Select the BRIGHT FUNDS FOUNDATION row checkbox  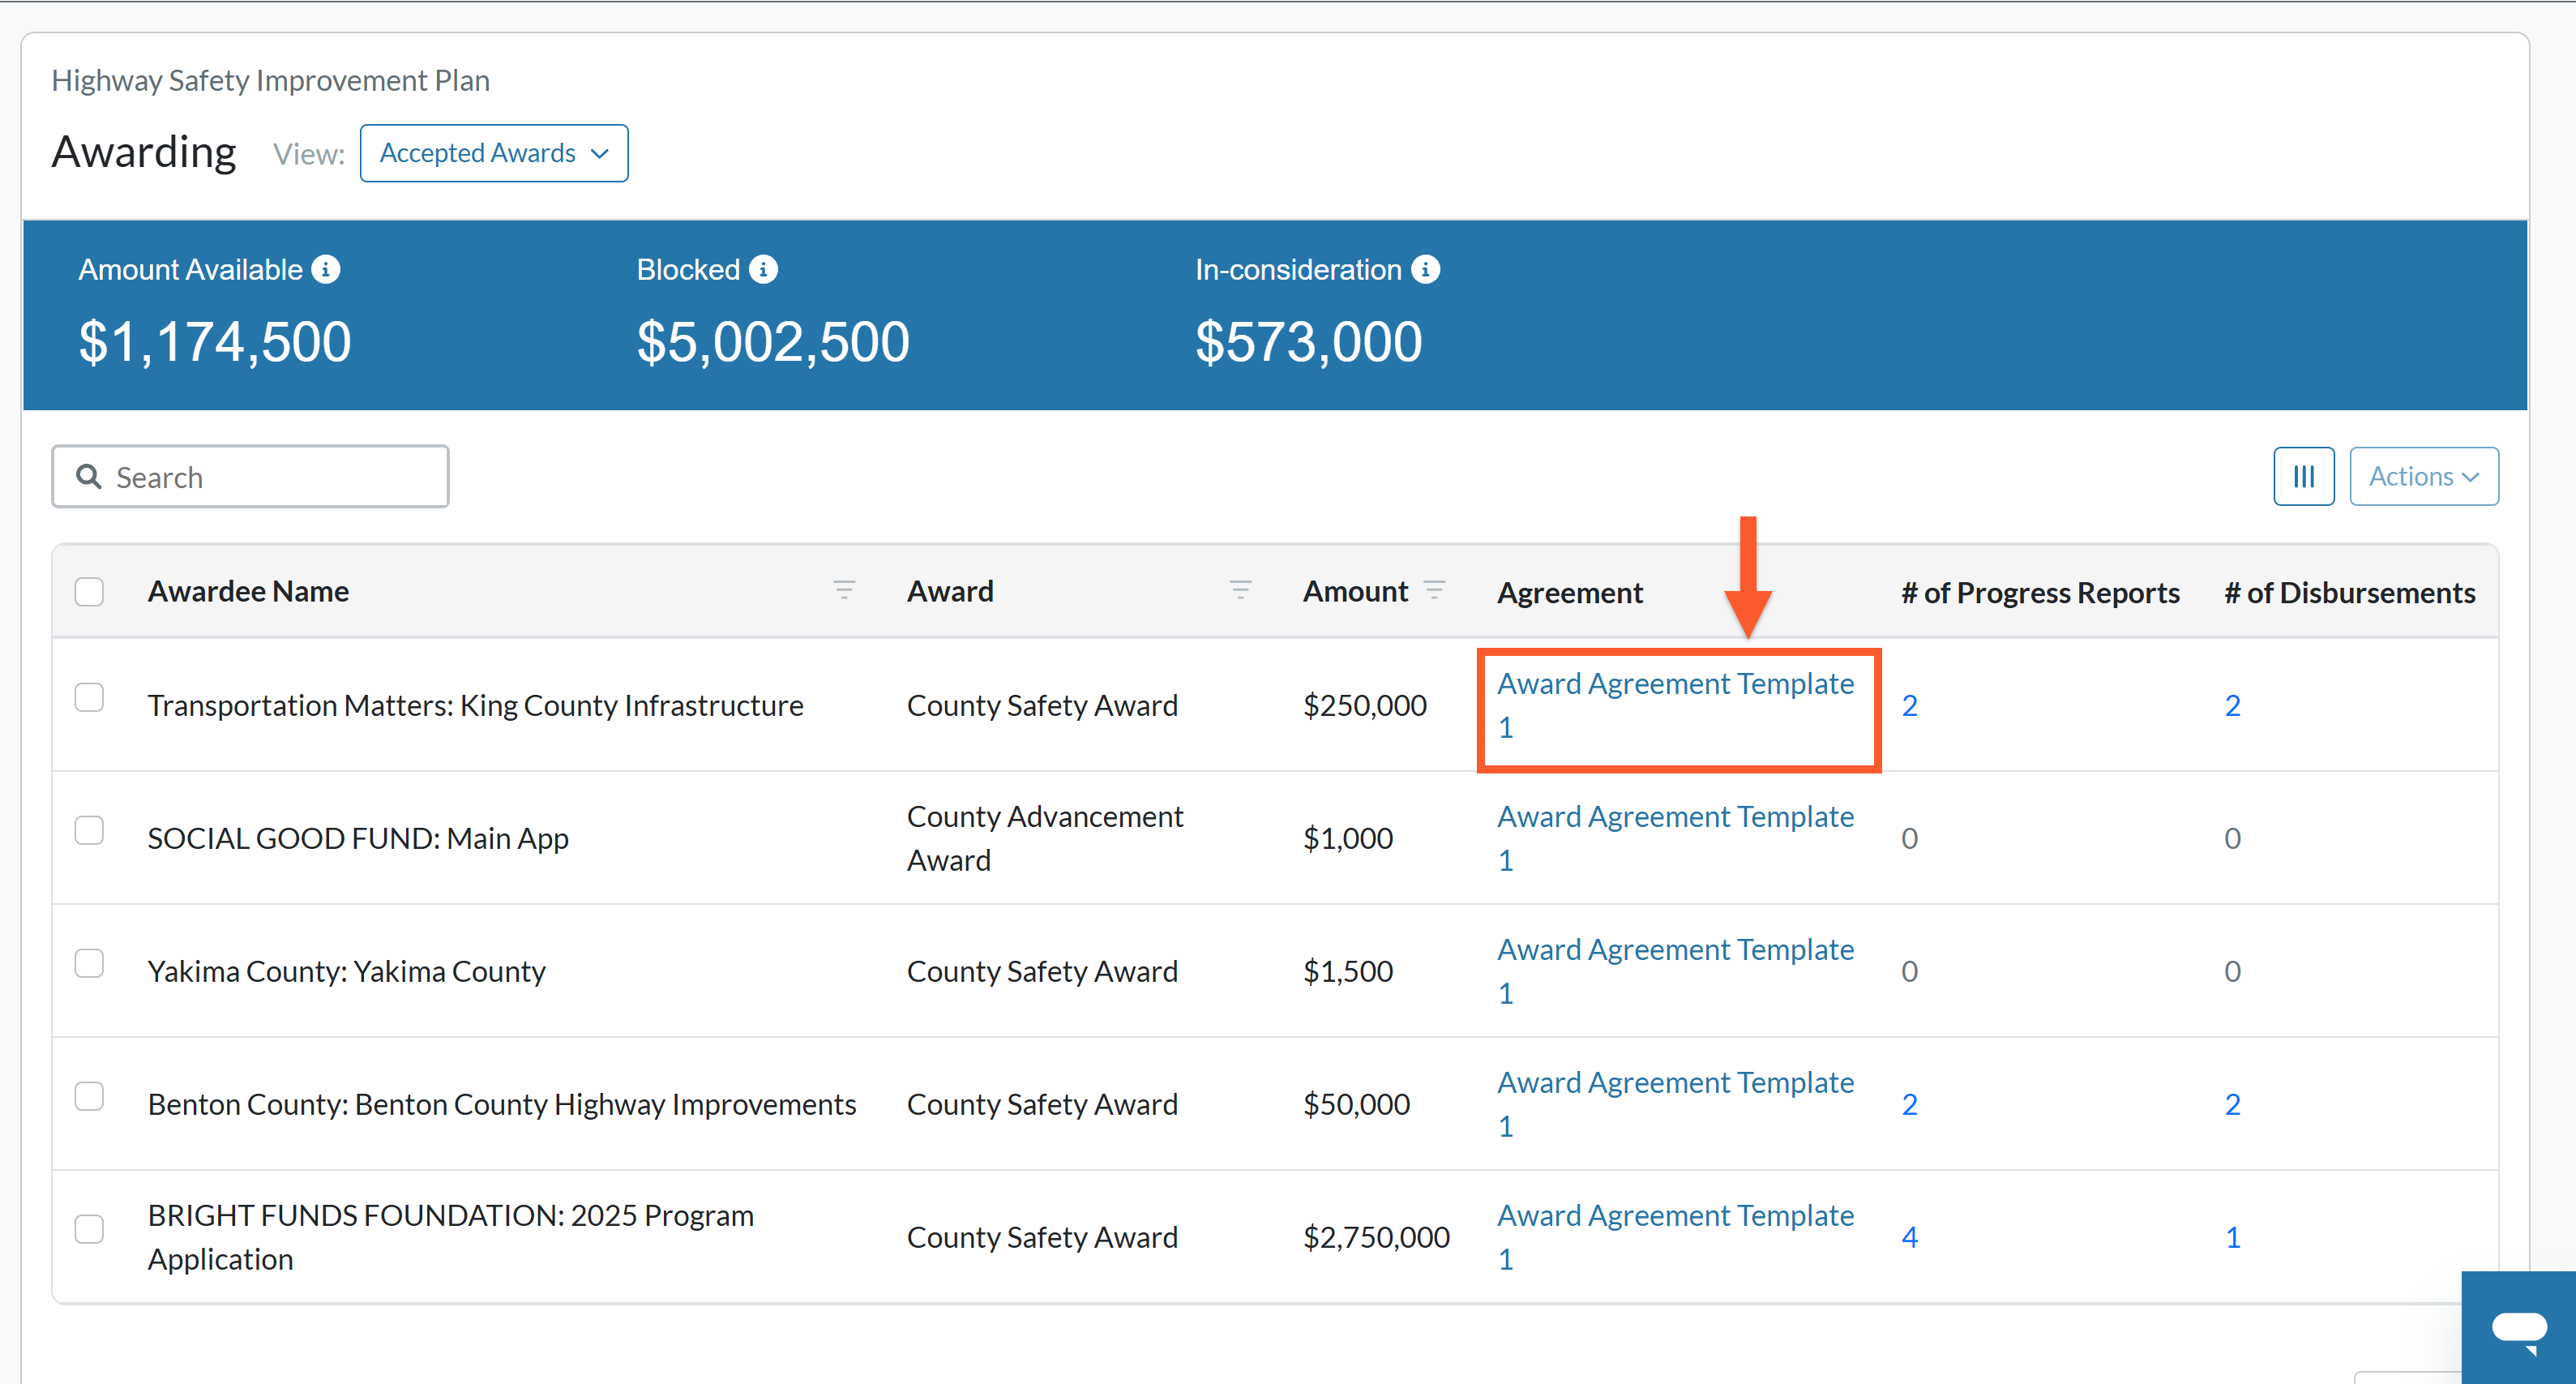pos(89,1229)
